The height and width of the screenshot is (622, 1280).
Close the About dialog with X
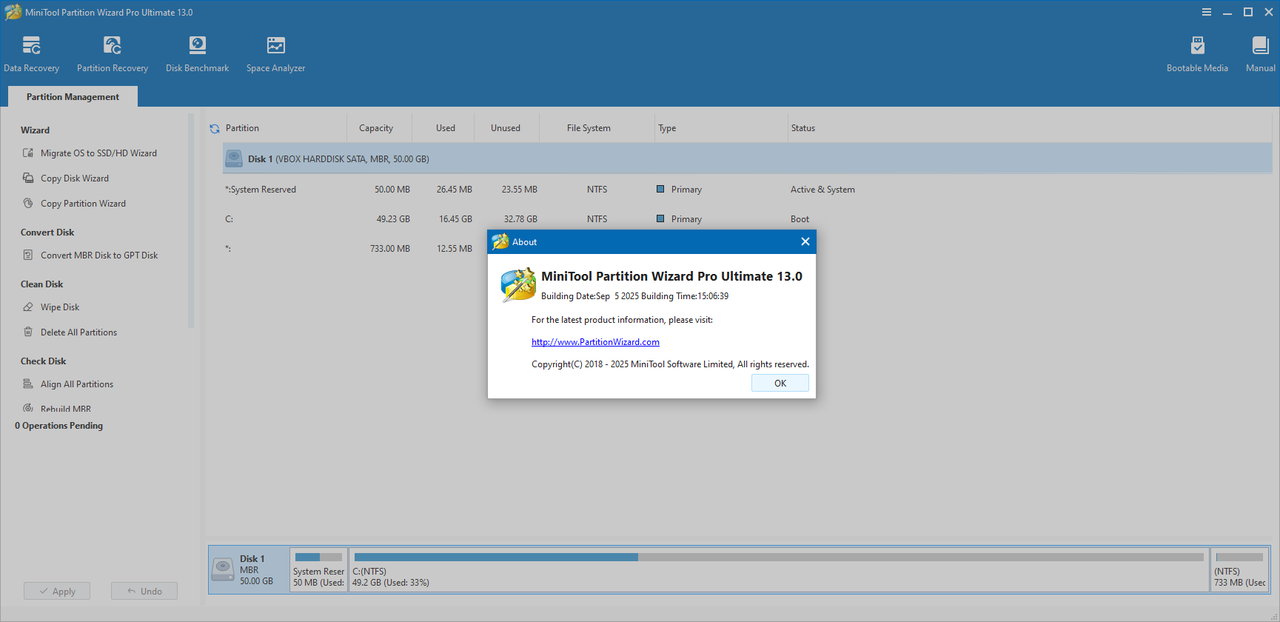[805, 241]
